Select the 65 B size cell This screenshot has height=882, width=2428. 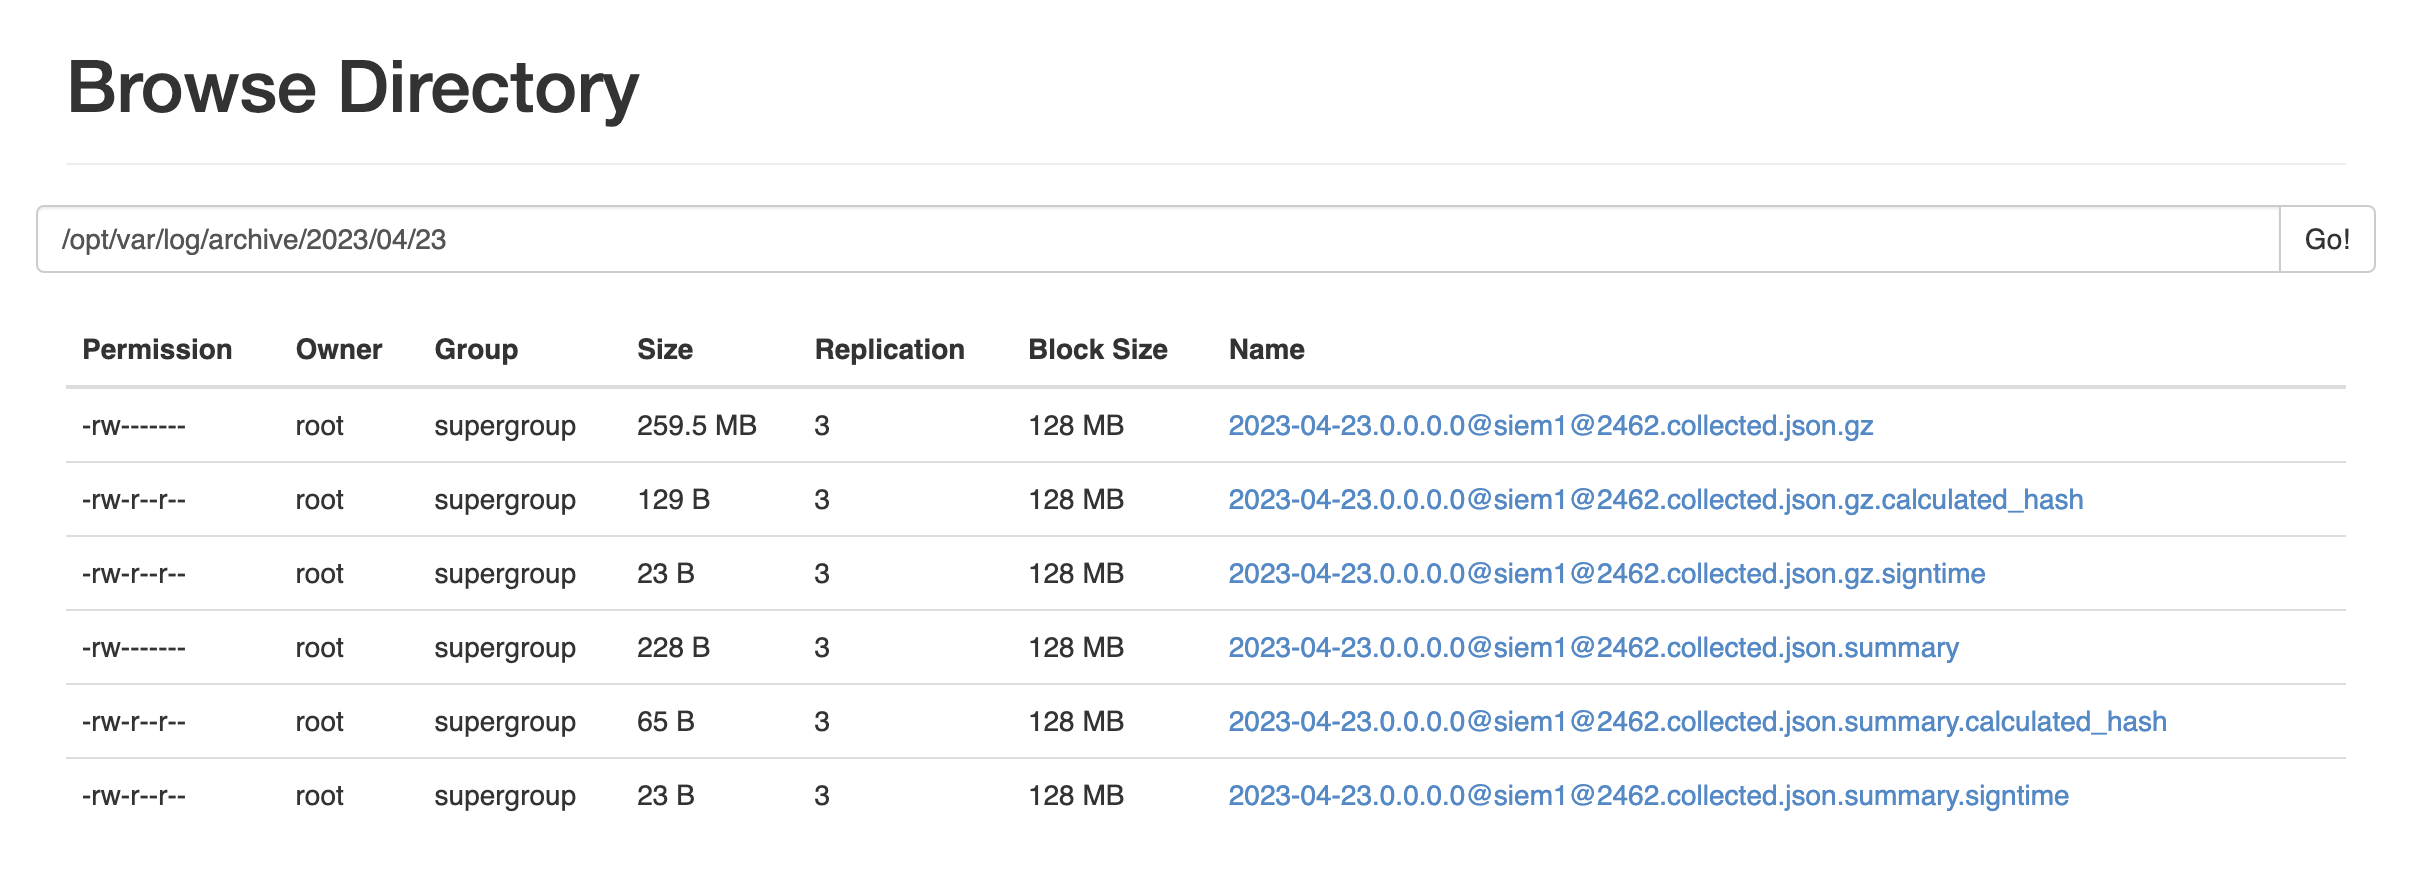665,721
